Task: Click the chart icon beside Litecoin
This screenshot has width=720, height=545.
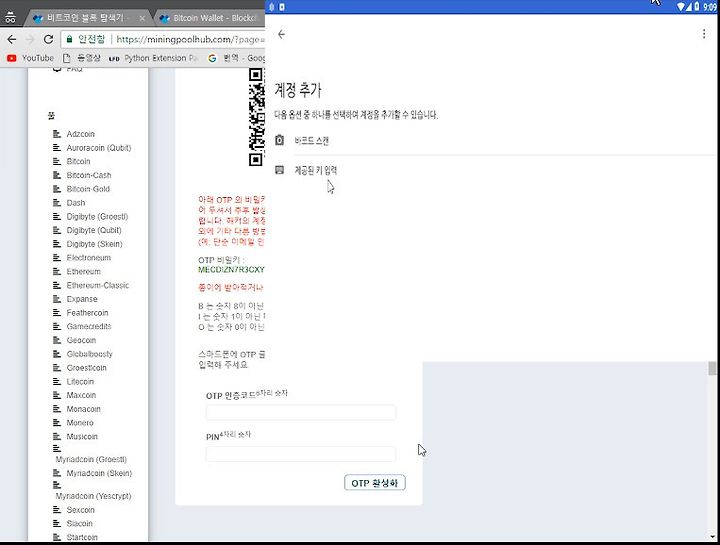Action: click(x=57, y=382)
